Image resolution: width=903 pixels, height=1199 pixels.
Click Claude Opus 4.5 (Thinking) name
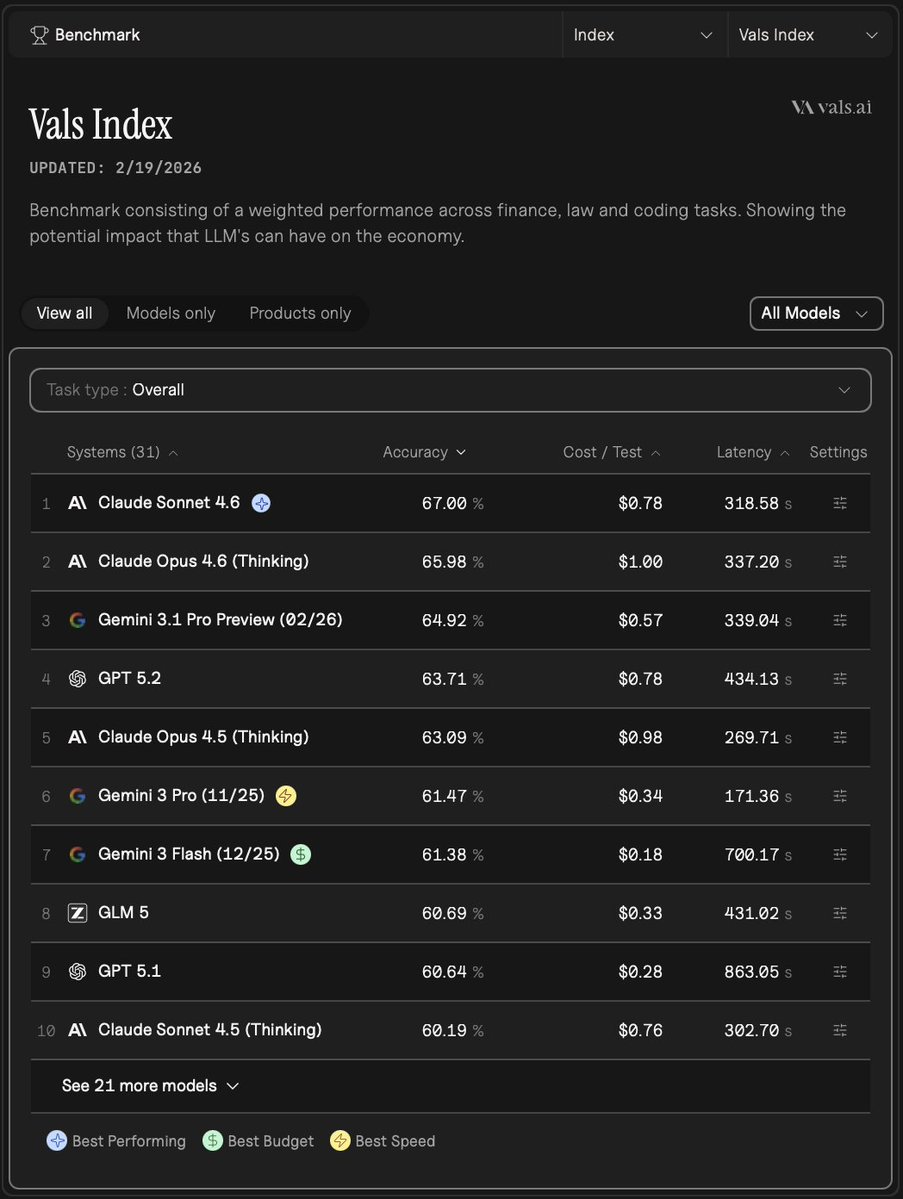(203, 736)
